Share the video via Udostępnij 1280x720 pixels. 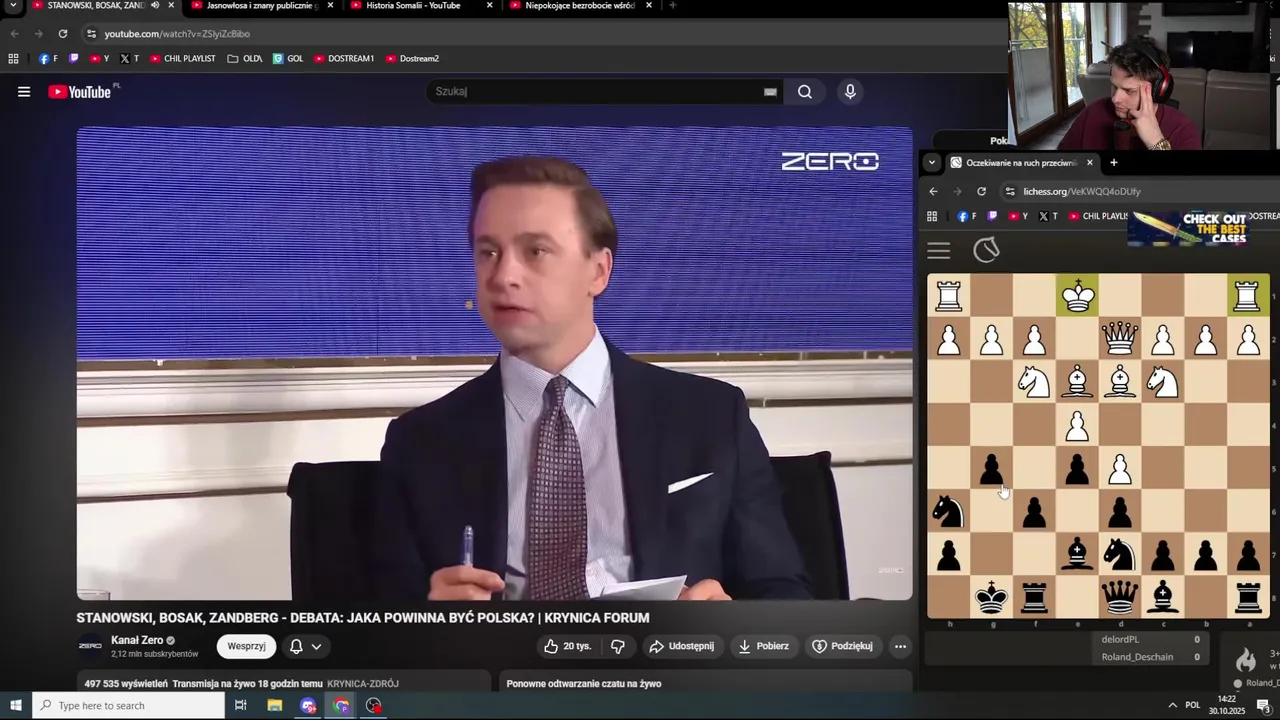[x=681, y=646]
